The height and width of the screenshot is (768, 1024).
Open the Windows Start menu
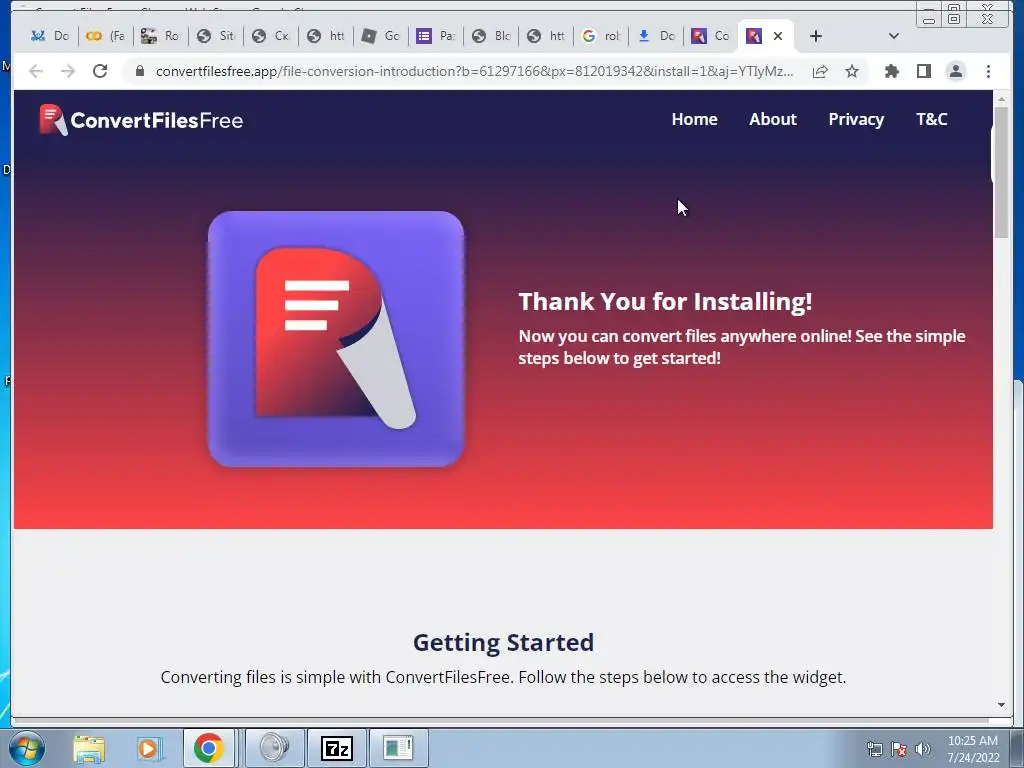point(27,748)
